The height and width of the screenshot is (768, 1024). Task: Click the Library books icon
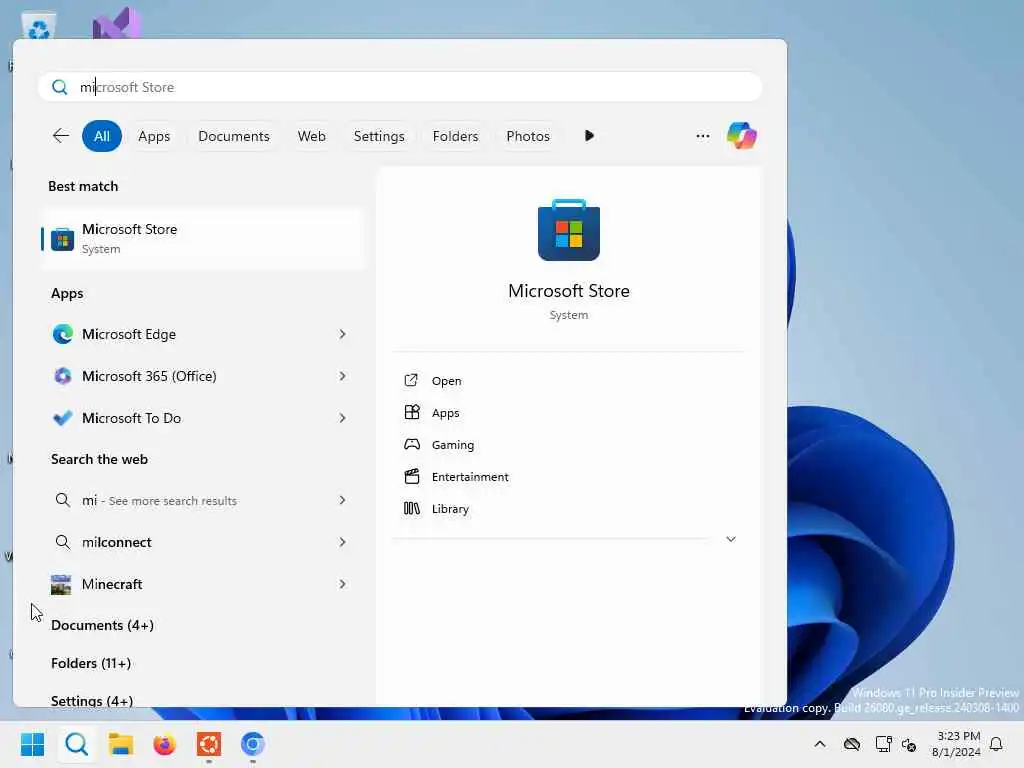click(x=412, y=508)
